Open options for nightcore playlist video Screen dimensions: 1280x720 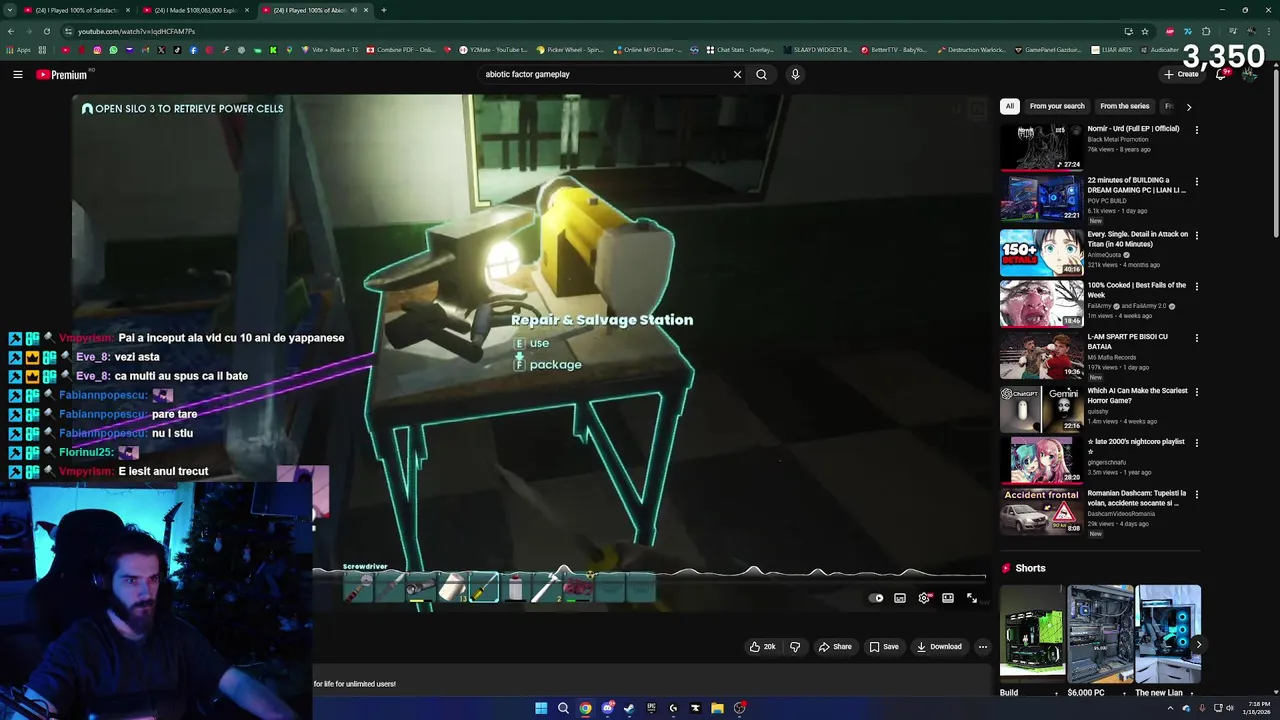click(1196, 442)
